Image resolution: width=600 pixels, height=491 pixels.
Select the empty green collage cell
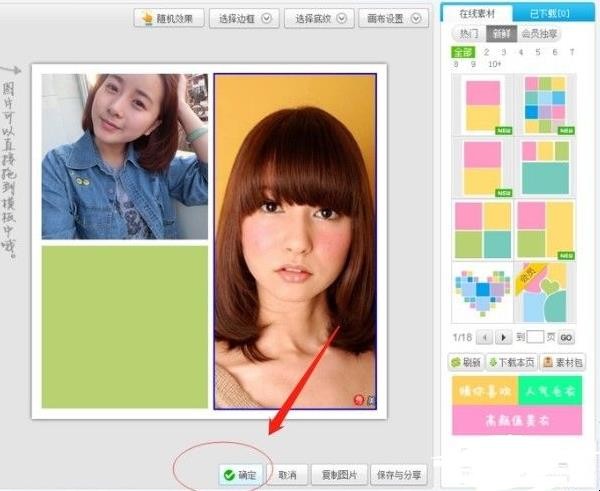click(x=125, y=327)
